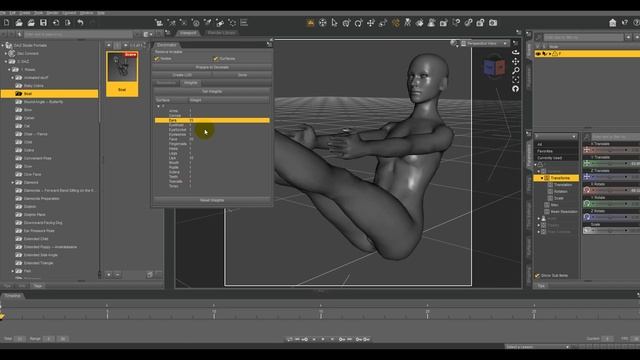
Task: Open the Decimator pane tab
Action: coord(167,44)
